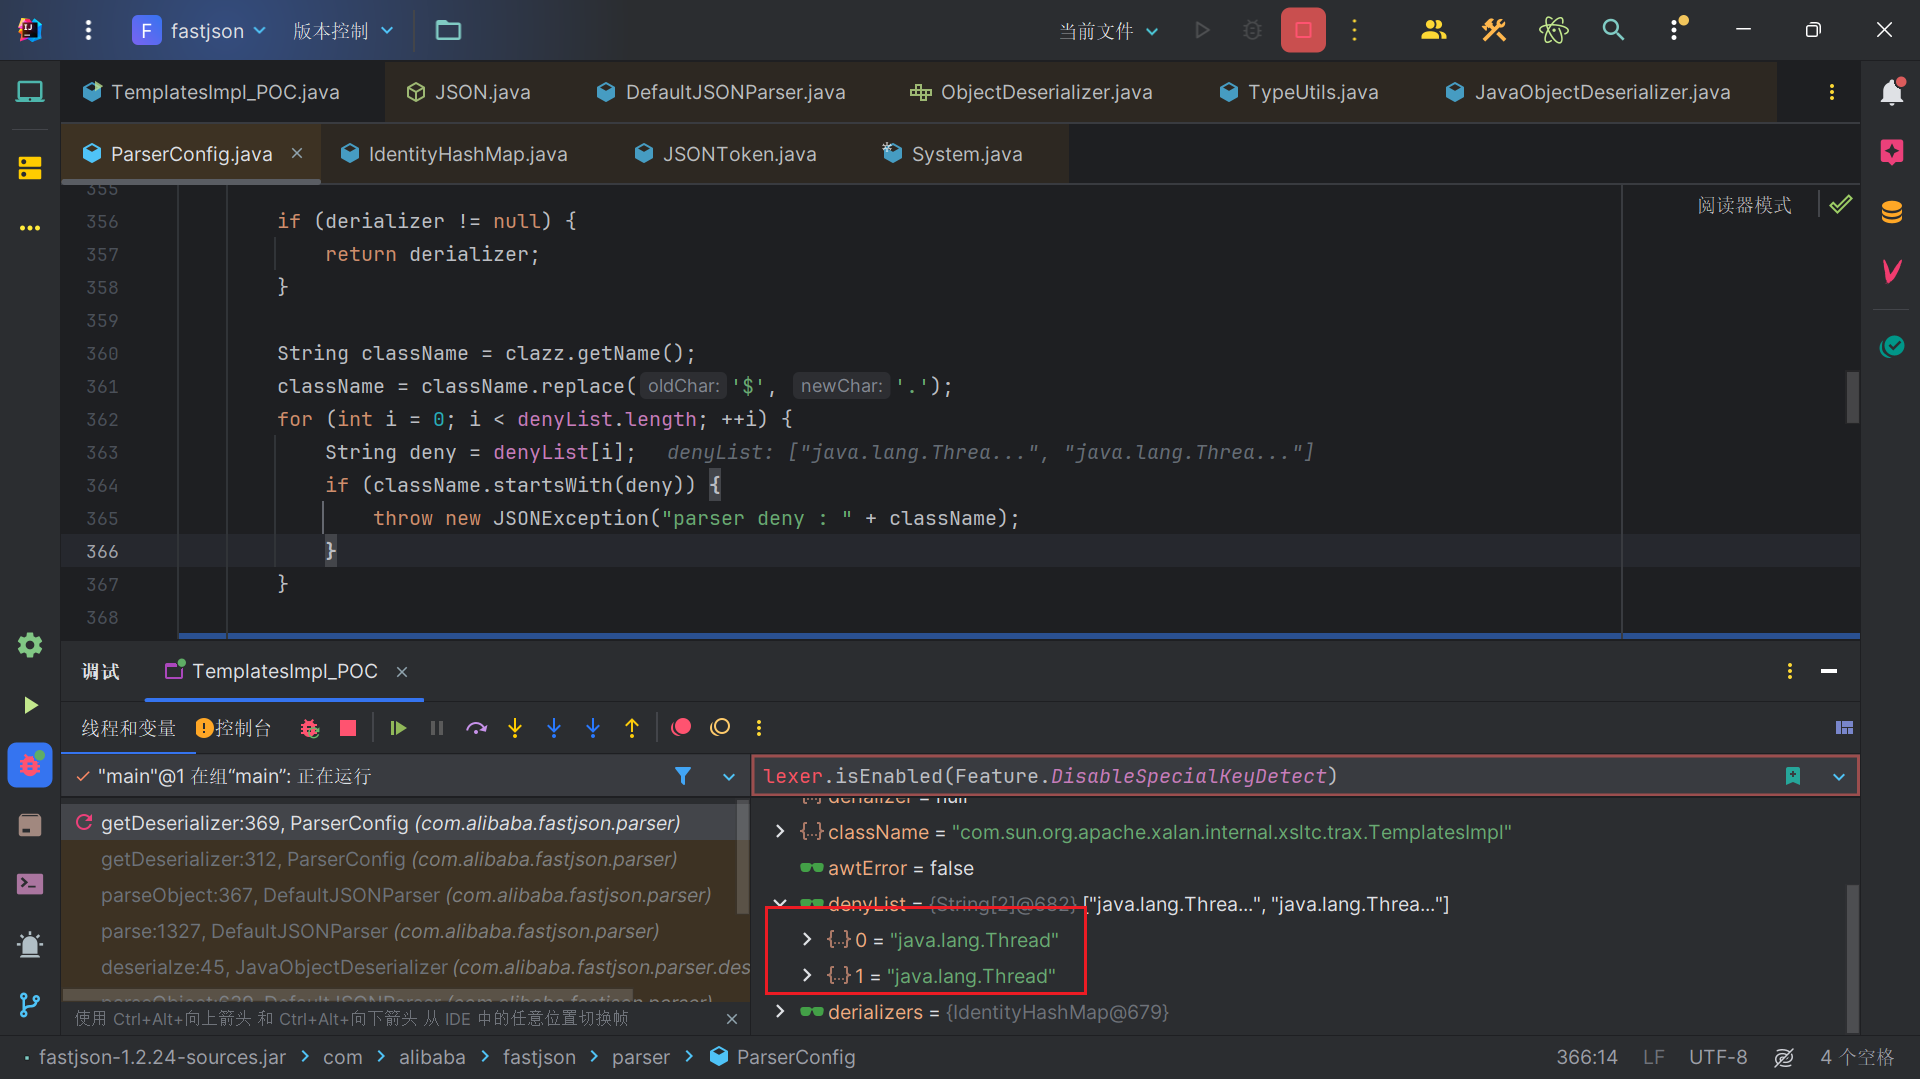
Task: Show more tool windows ellipsis icon
Action: [x=30, y=228]
